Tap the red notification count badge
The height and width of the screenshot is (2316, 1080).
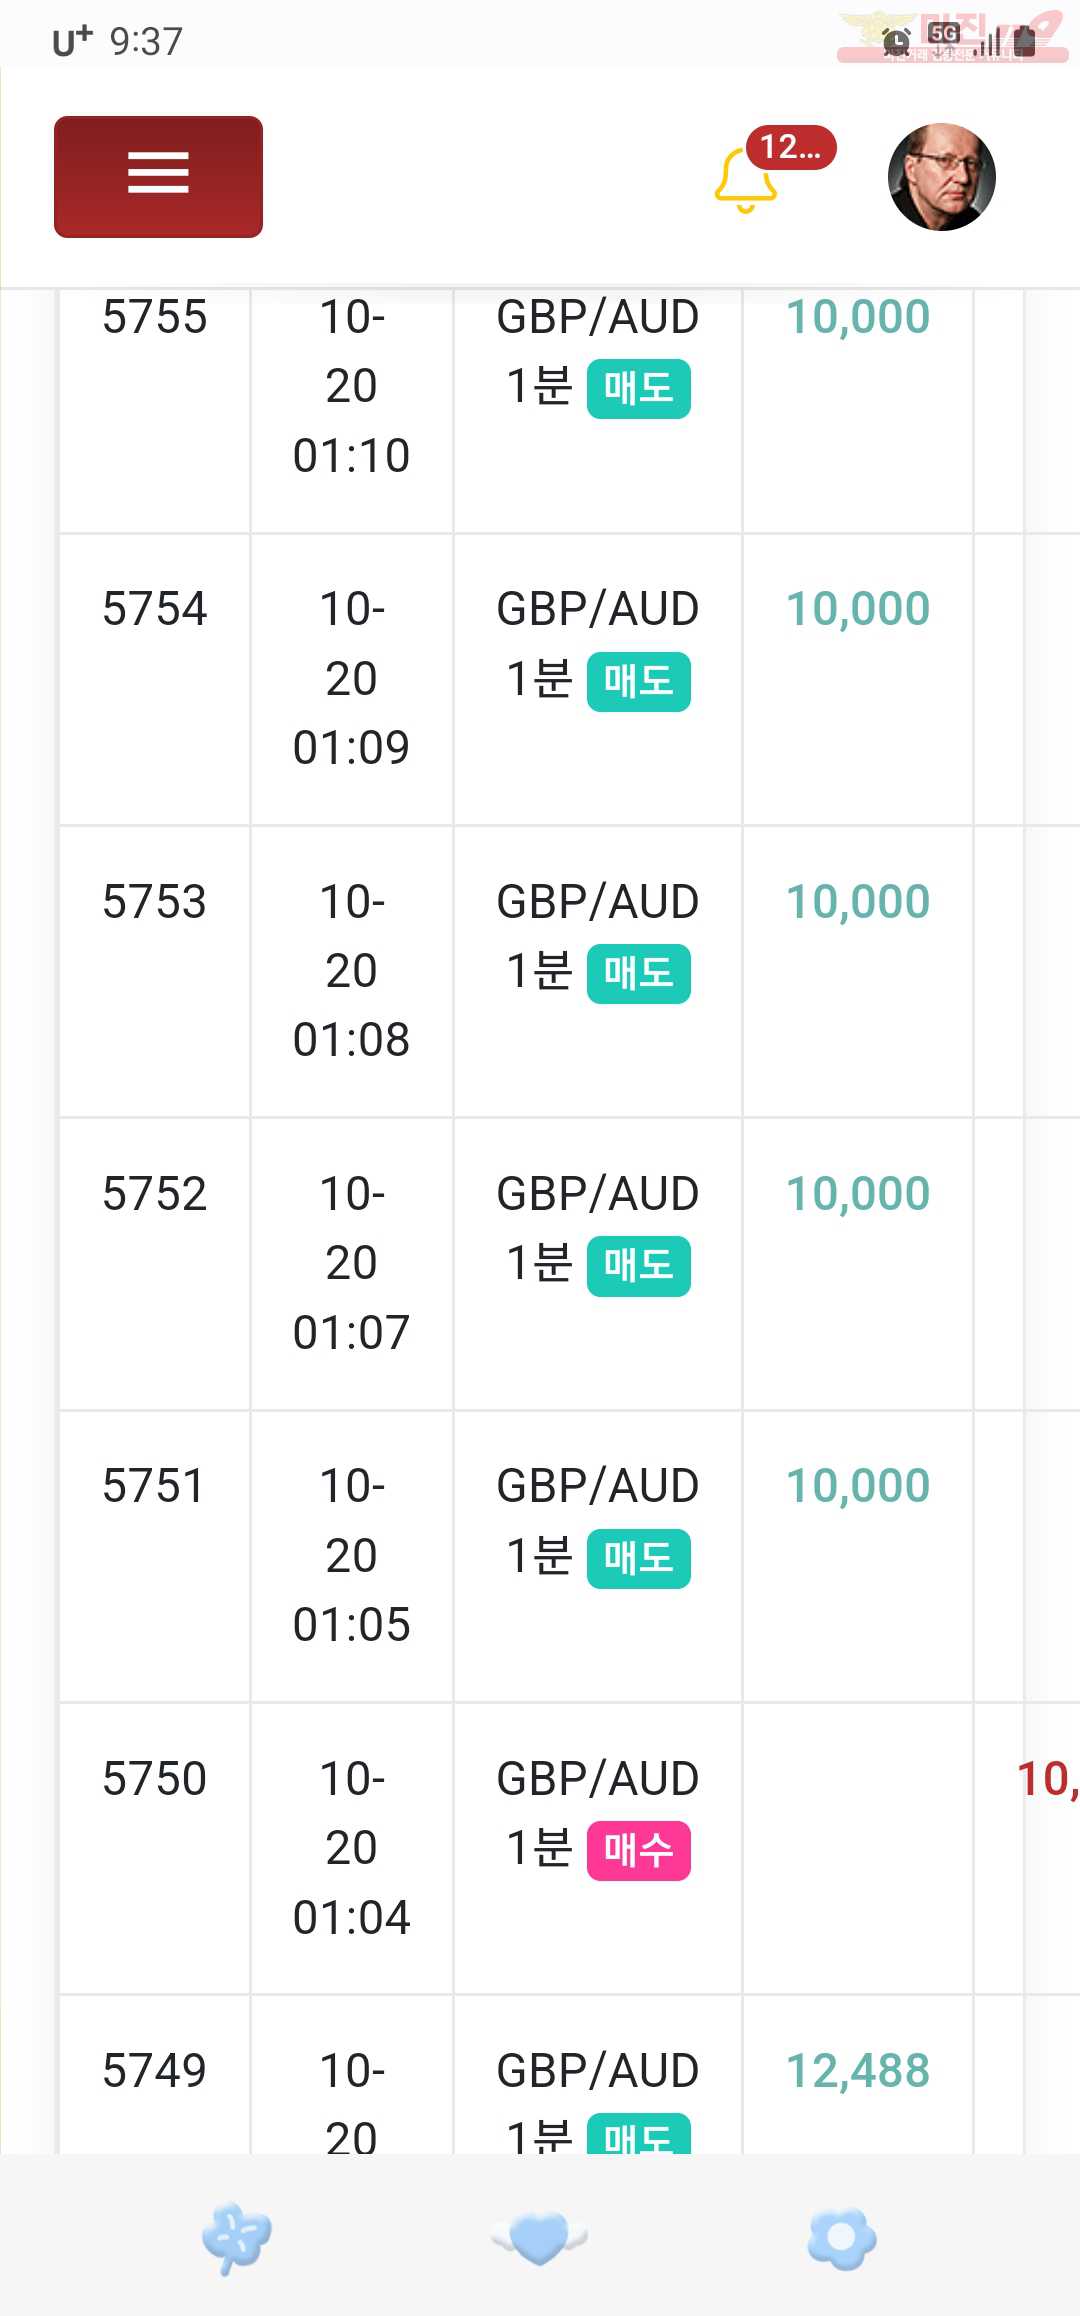pyautogui.click(x=791, y=148)
